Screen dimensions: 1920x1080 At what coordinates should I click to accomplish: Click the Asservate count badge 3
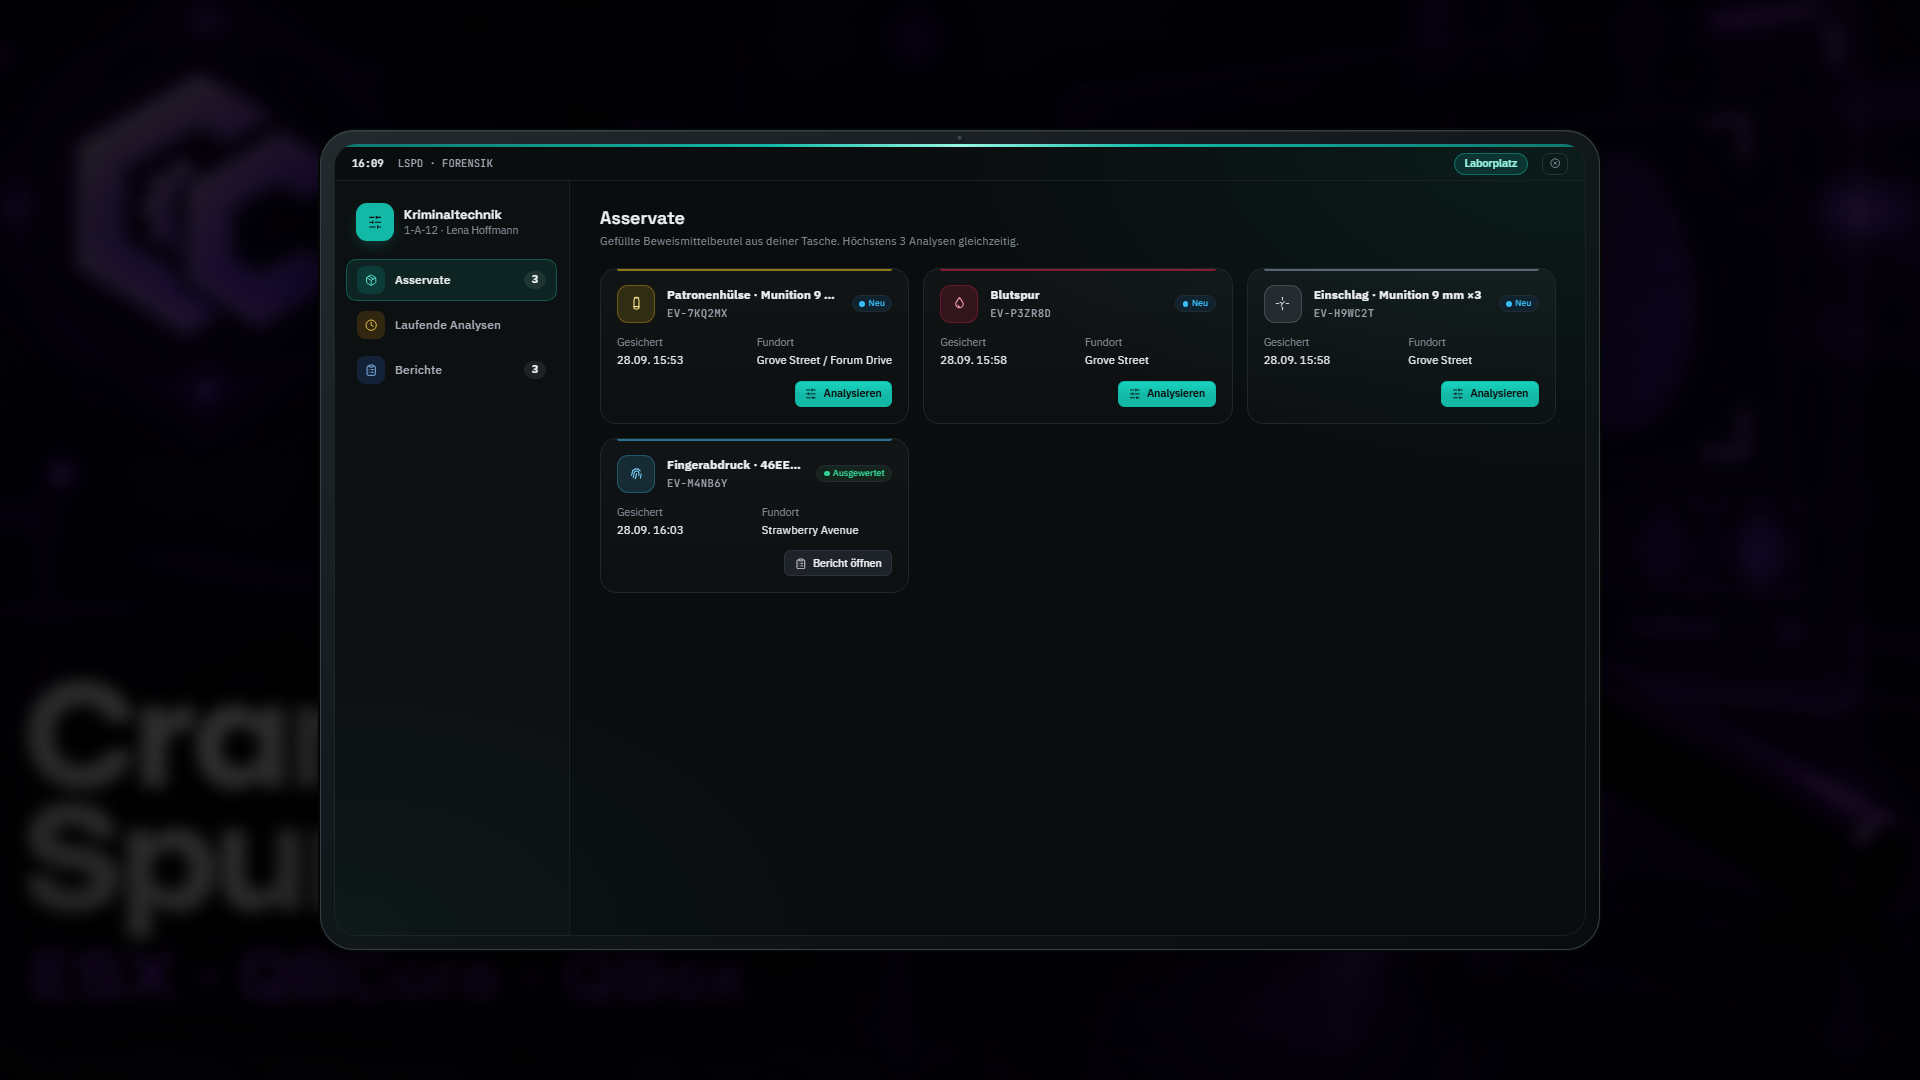click(535, 280)
